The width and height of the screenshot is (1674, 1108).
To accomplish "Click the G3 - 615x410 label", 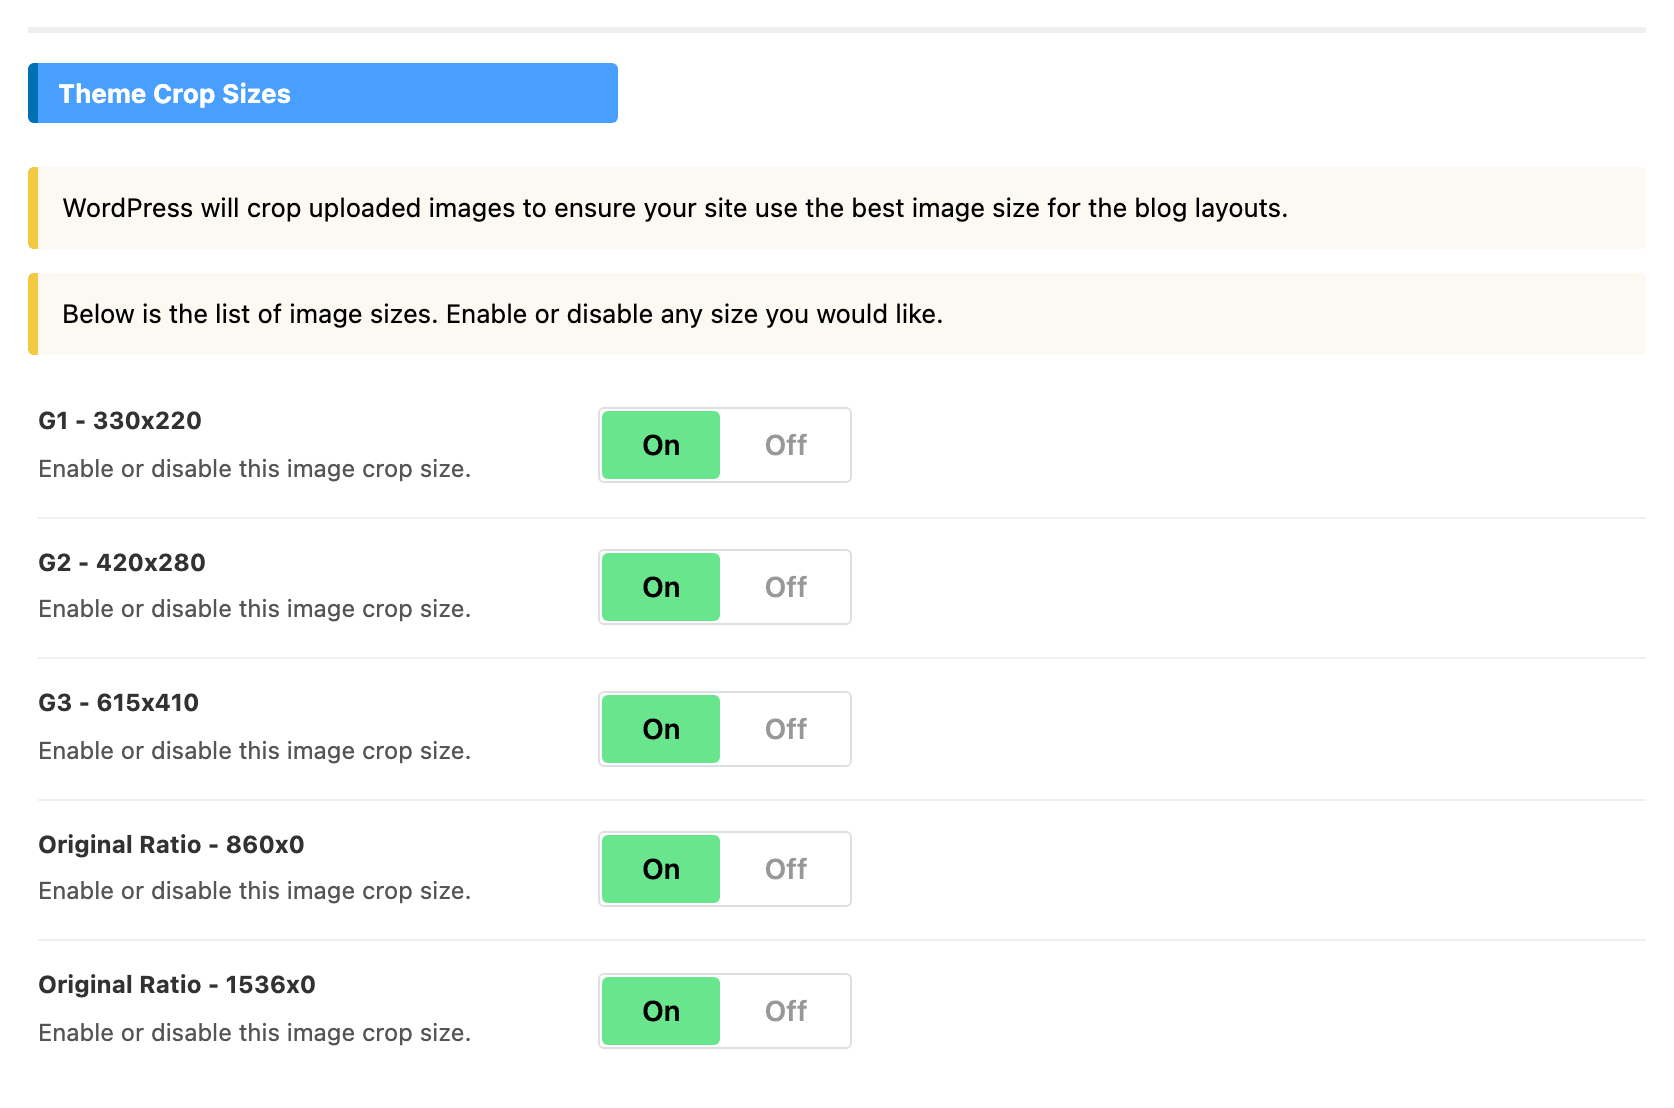I will (119, 703).
